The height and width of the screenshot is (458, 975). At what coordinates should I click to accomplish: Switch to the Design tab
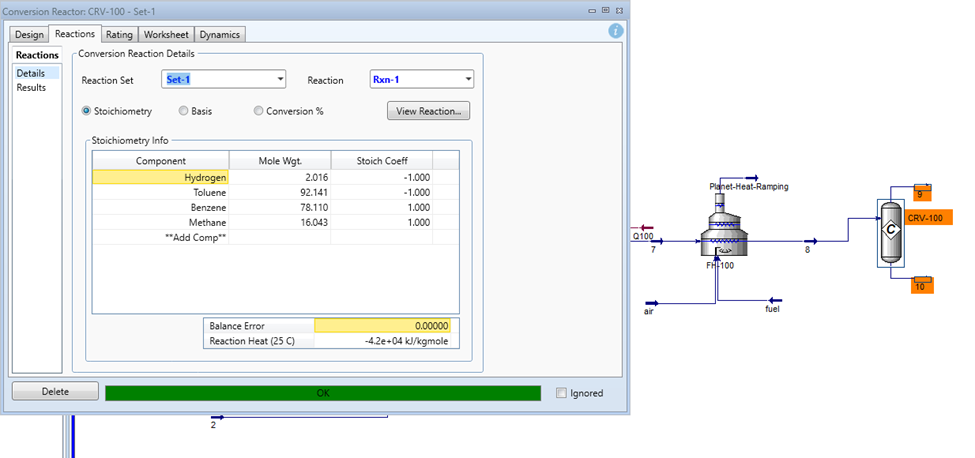click(29, 35)
